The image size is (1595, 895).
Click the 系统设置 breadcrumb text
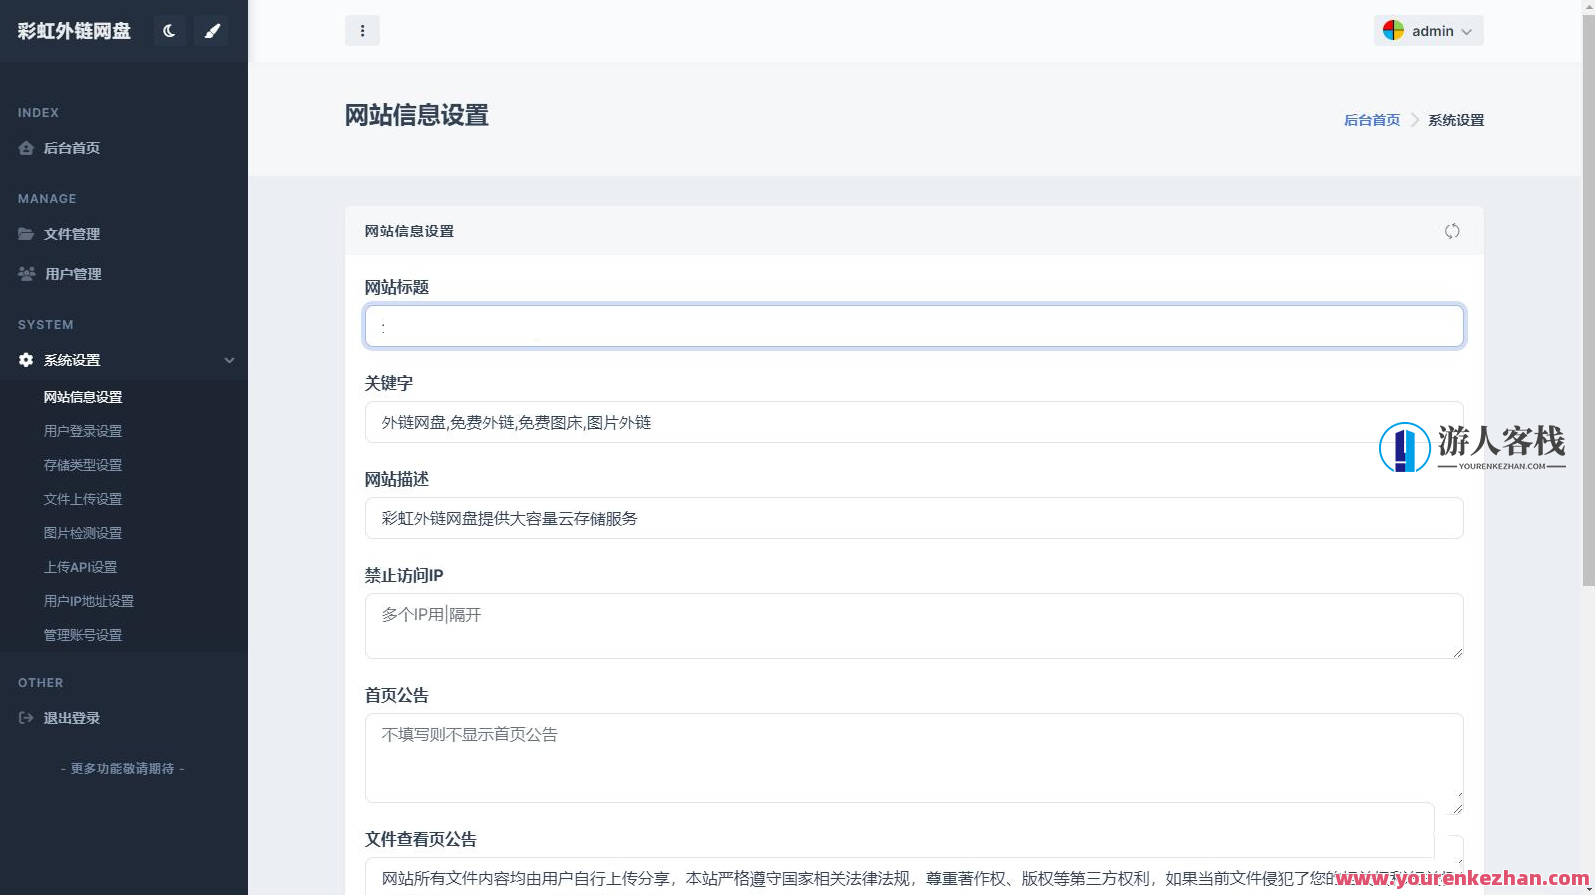1456,120
